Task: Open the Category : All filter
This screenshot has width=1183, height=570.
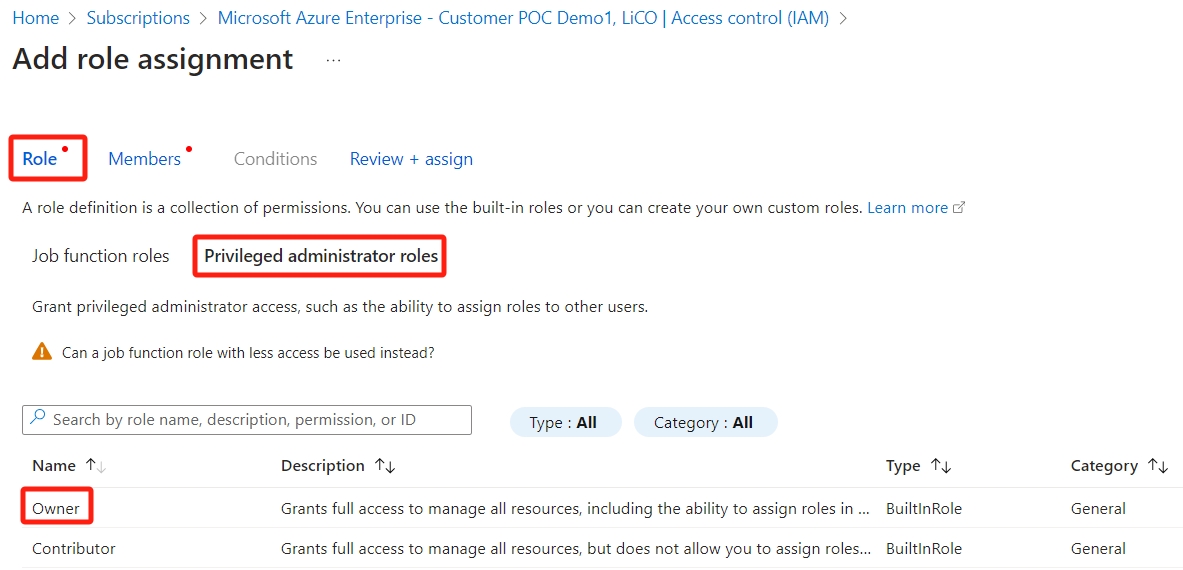Action: 704,422
